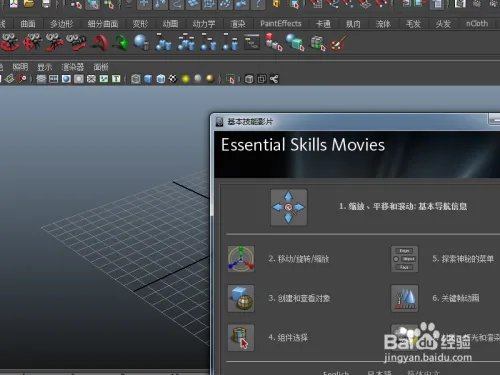Image resolution: width=500 pixels, height=375 pixels.
Task: Click movie link 1. 缩放、平移和滚动
Action: coord(403,207)
